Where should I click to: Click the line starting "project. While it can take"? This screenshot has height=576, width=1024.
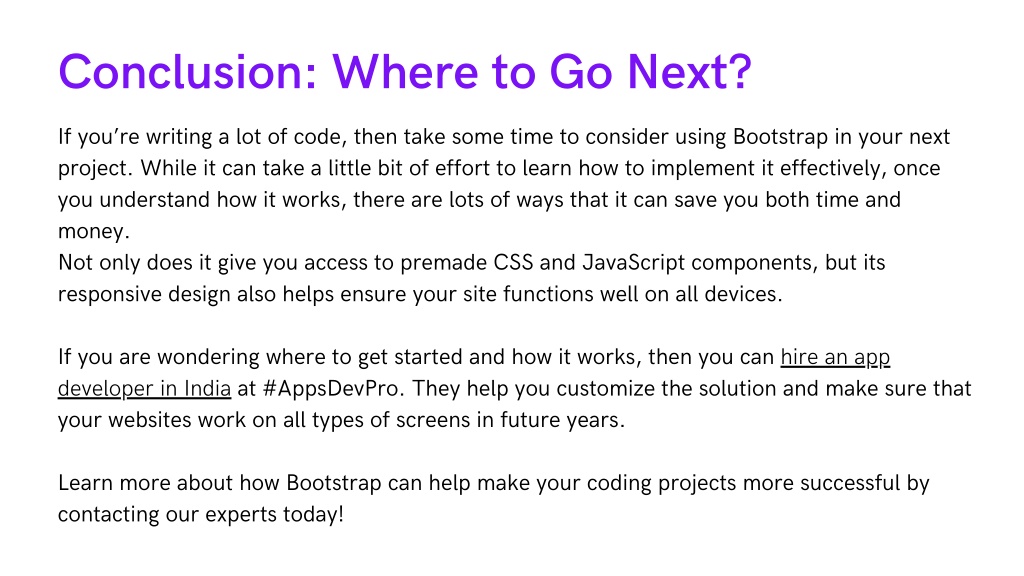(499, 168)
